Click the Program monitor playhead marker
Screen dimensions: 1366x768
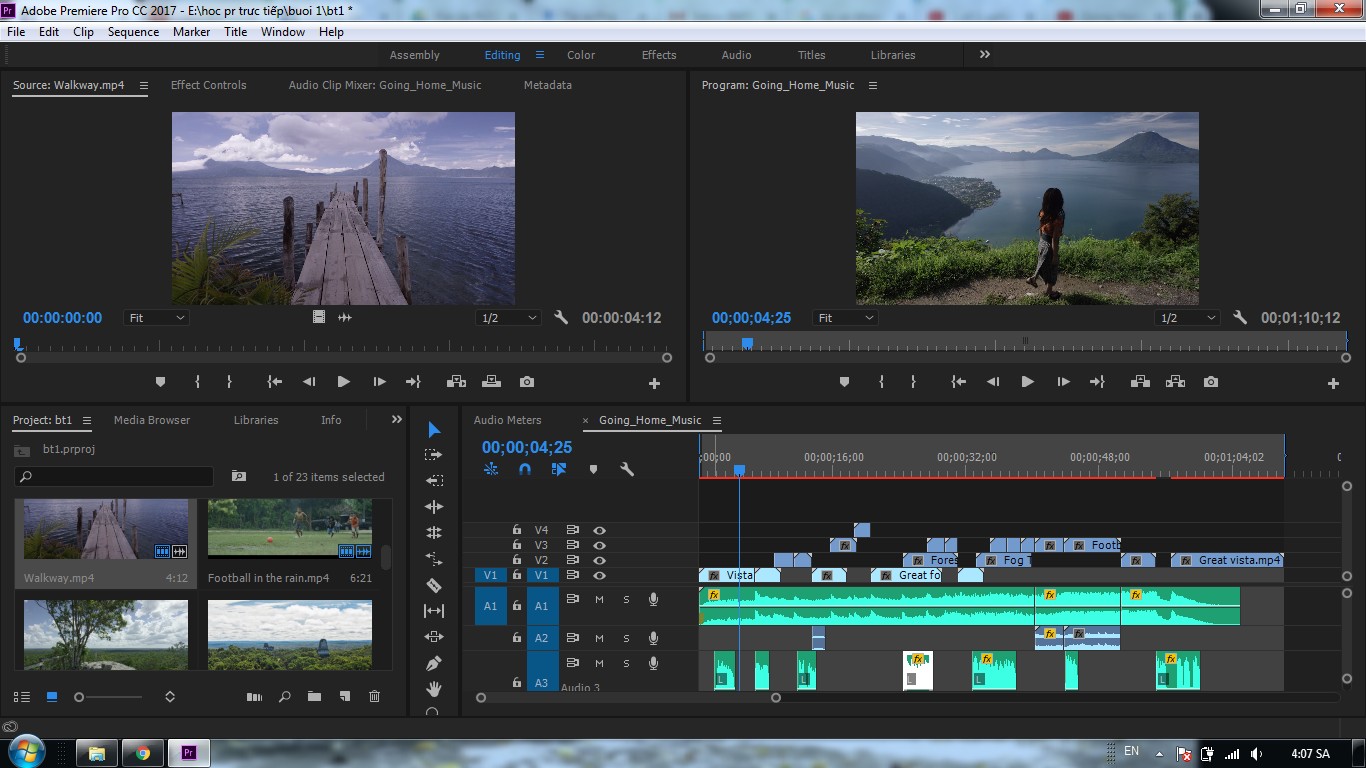(747, 343)
